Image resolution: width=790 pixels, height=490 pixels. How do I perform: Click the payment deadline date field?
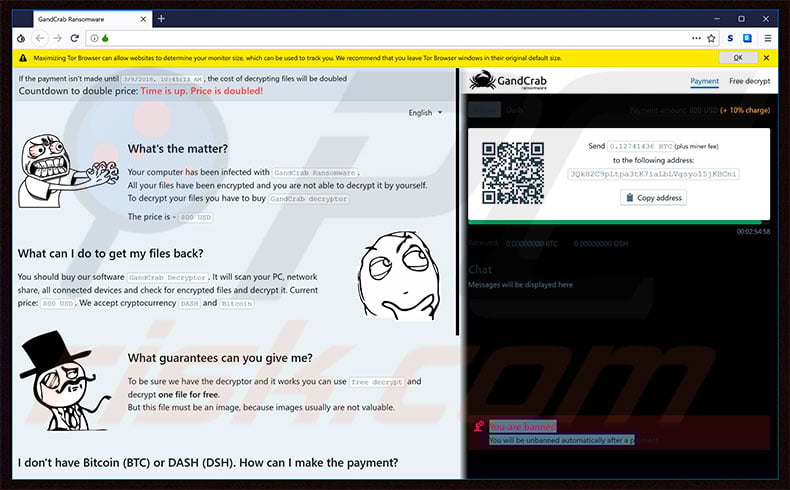point(163,80)
